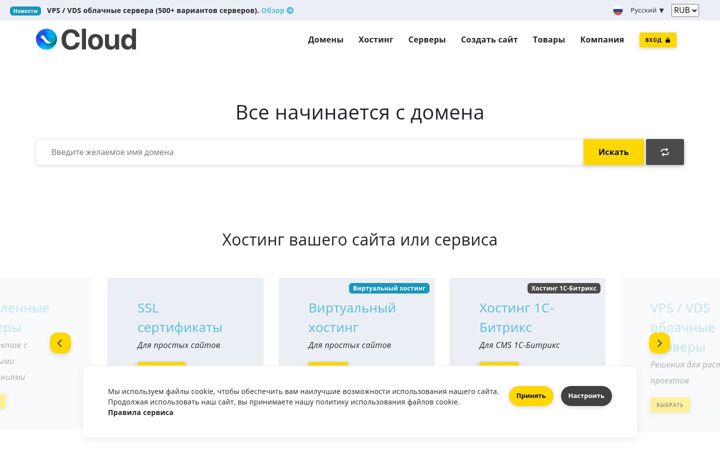Open the Серверы menu
The width and height of the screenshot is (720, 450).
[427, 39]
